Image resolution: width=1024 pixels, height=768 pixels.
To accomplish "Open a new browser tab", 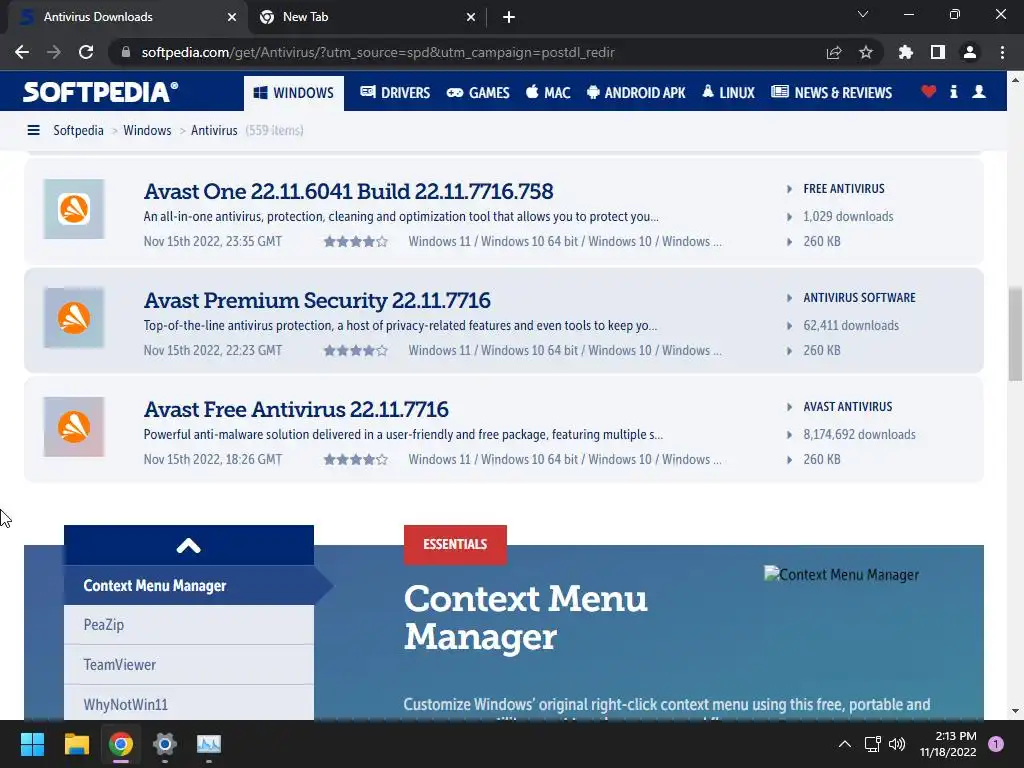I will [x=509, y=18].
